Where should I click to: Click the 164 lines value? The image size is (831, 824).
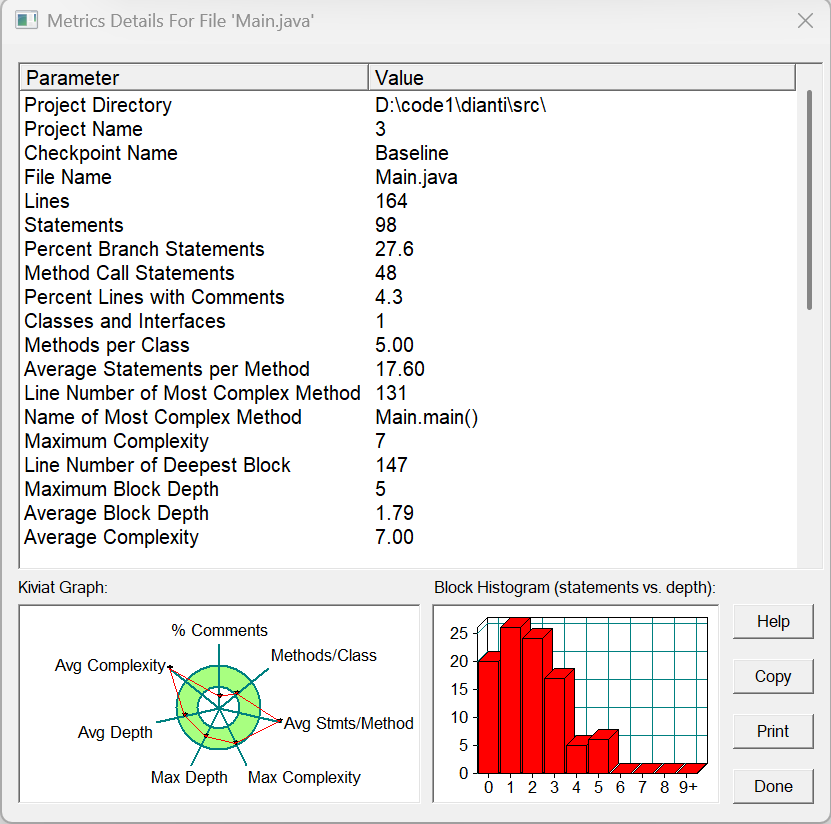(x=391, y=201)
